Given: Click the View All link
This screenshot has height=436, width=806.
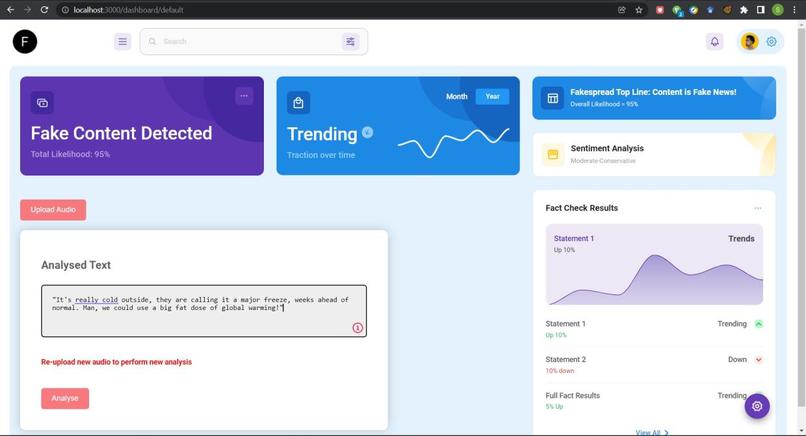Looking at the screenshot, I should (x=652, y=433).
